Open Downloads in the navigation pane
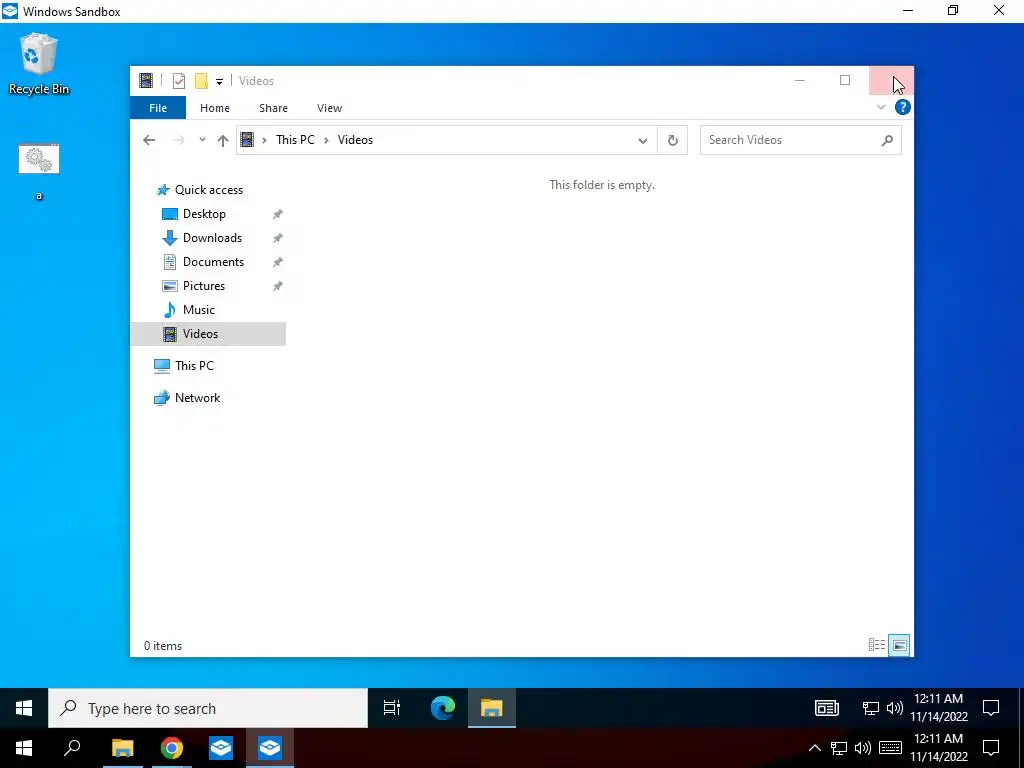Image resolution: width=1024 pixels, height=768 pixels. point(212,238)
